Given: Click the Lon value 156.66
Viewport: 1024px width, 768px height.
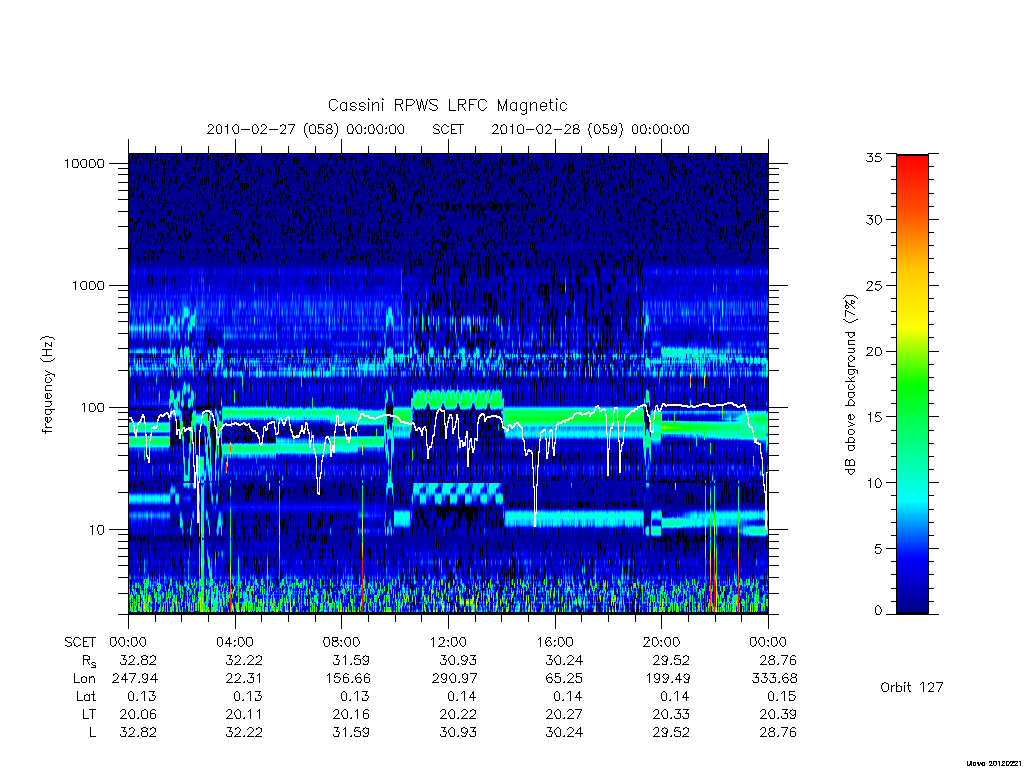Looking at the screenshot, I should [x=347, y=679].
